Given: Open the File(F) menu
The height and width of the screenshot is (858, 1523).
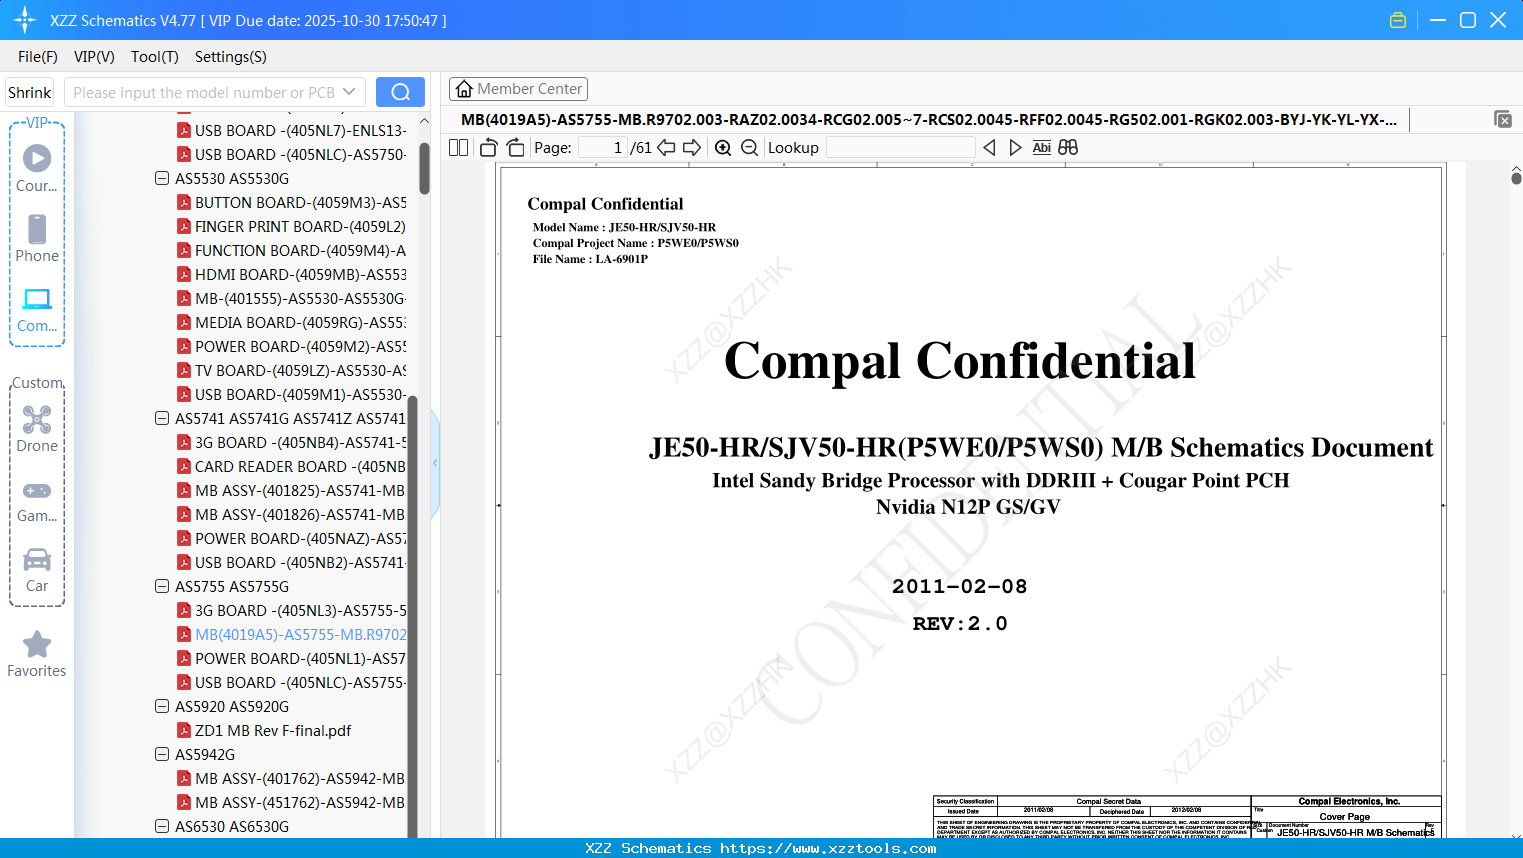Looking at the screenshot, I should click(x=38, y=56).
